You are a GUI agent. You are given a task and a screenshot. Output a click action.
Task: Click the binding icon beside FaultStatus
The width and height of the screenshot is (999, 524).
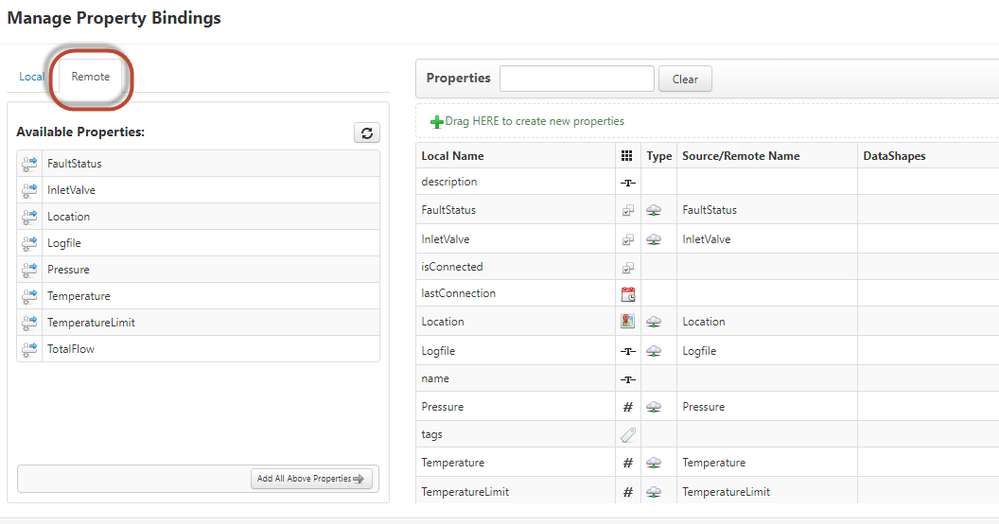29,164
